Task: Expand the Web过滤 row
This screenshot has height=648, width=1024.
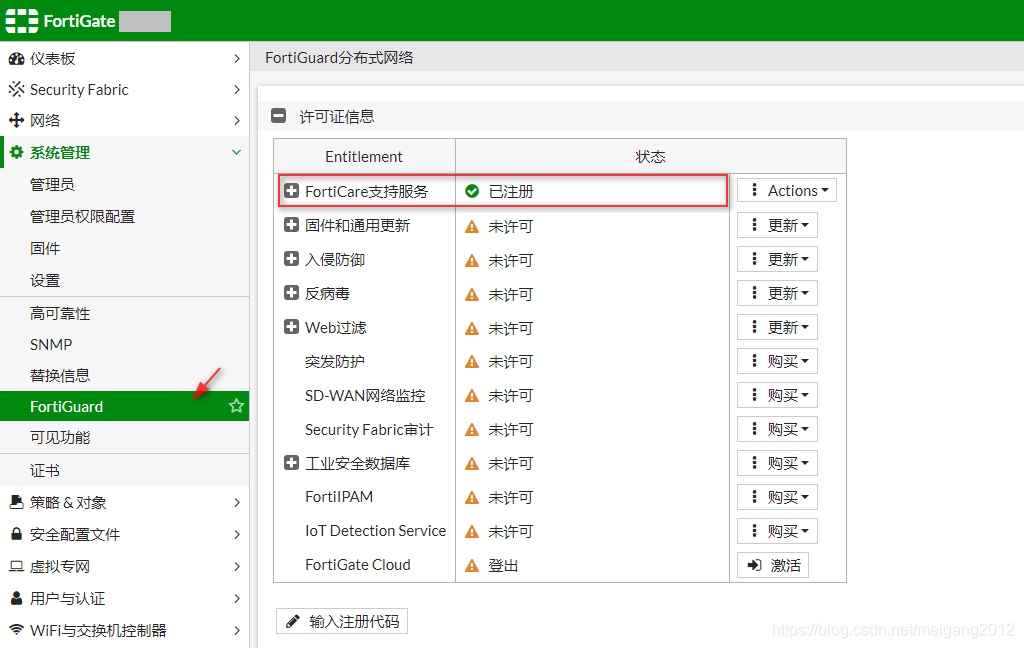Action: coord(291,327)
